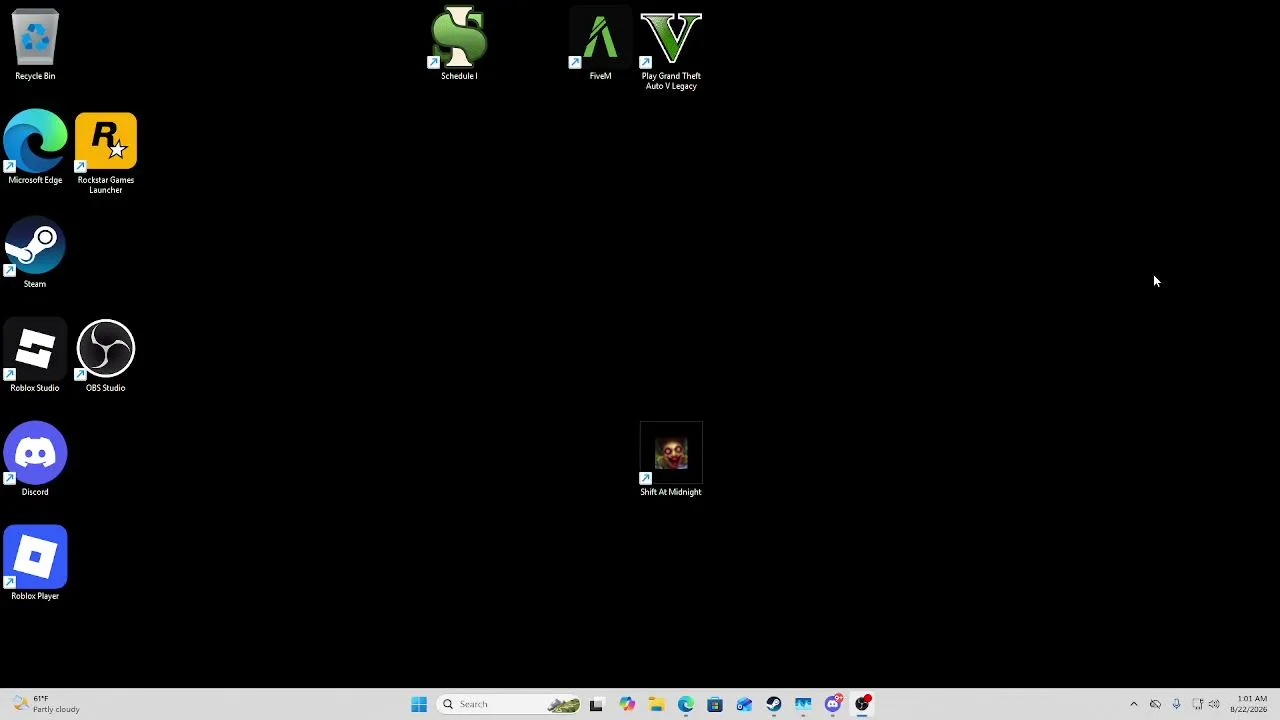Open the Windows Start menu
The height and width of the screenshot is (720, 1280).
[419, 704]
